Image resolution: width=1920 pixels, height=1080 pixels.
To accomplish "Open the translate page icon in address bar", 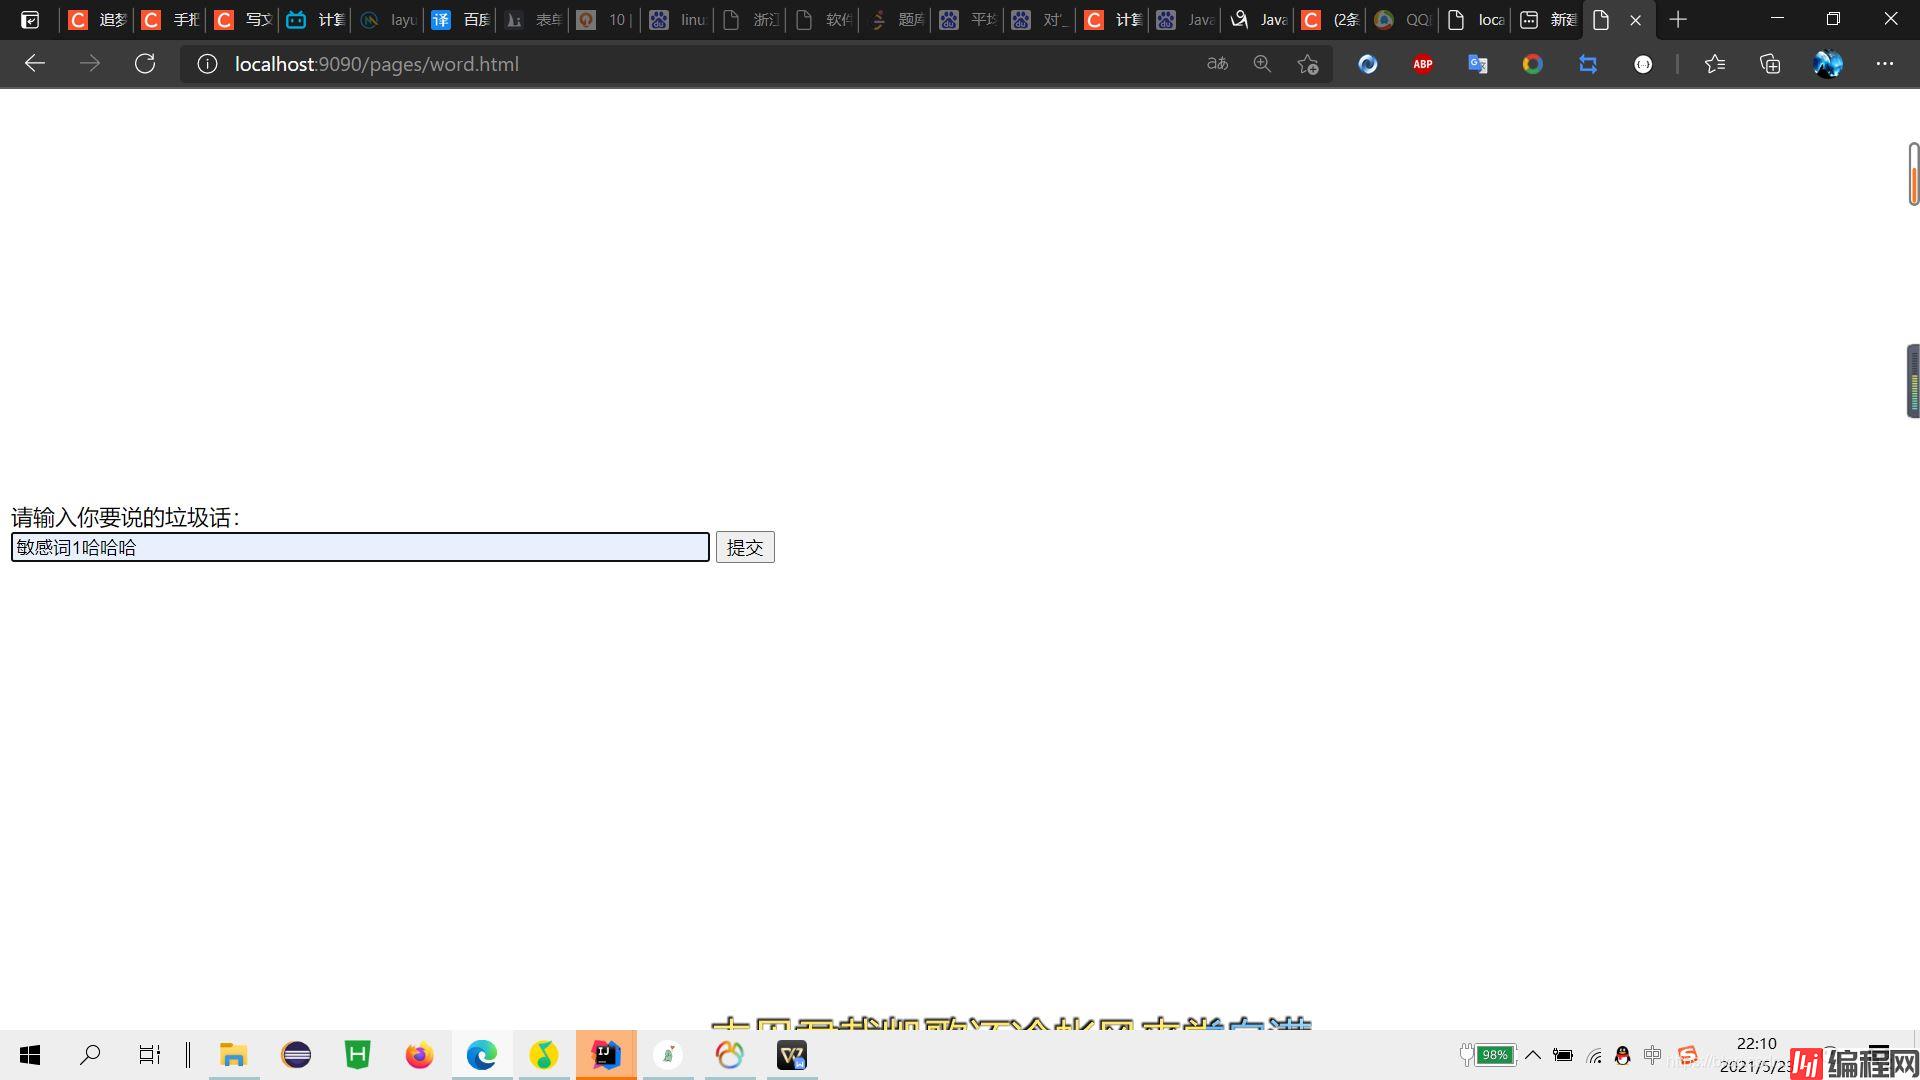I will 1217,64.
